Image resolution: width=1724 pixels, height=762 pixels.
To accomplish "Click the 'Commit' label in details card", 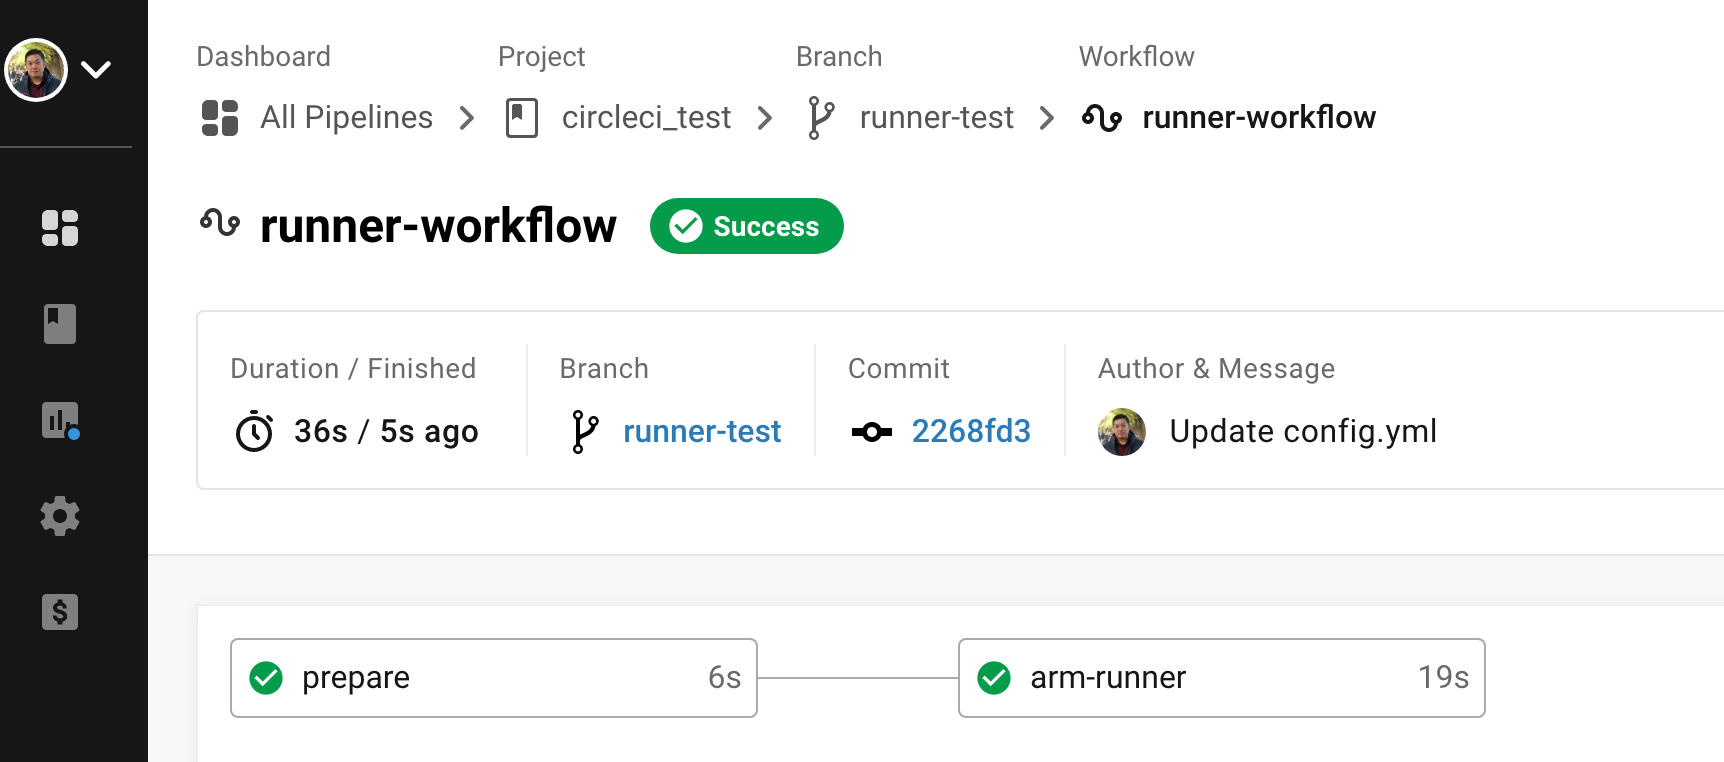I will 898,369.
